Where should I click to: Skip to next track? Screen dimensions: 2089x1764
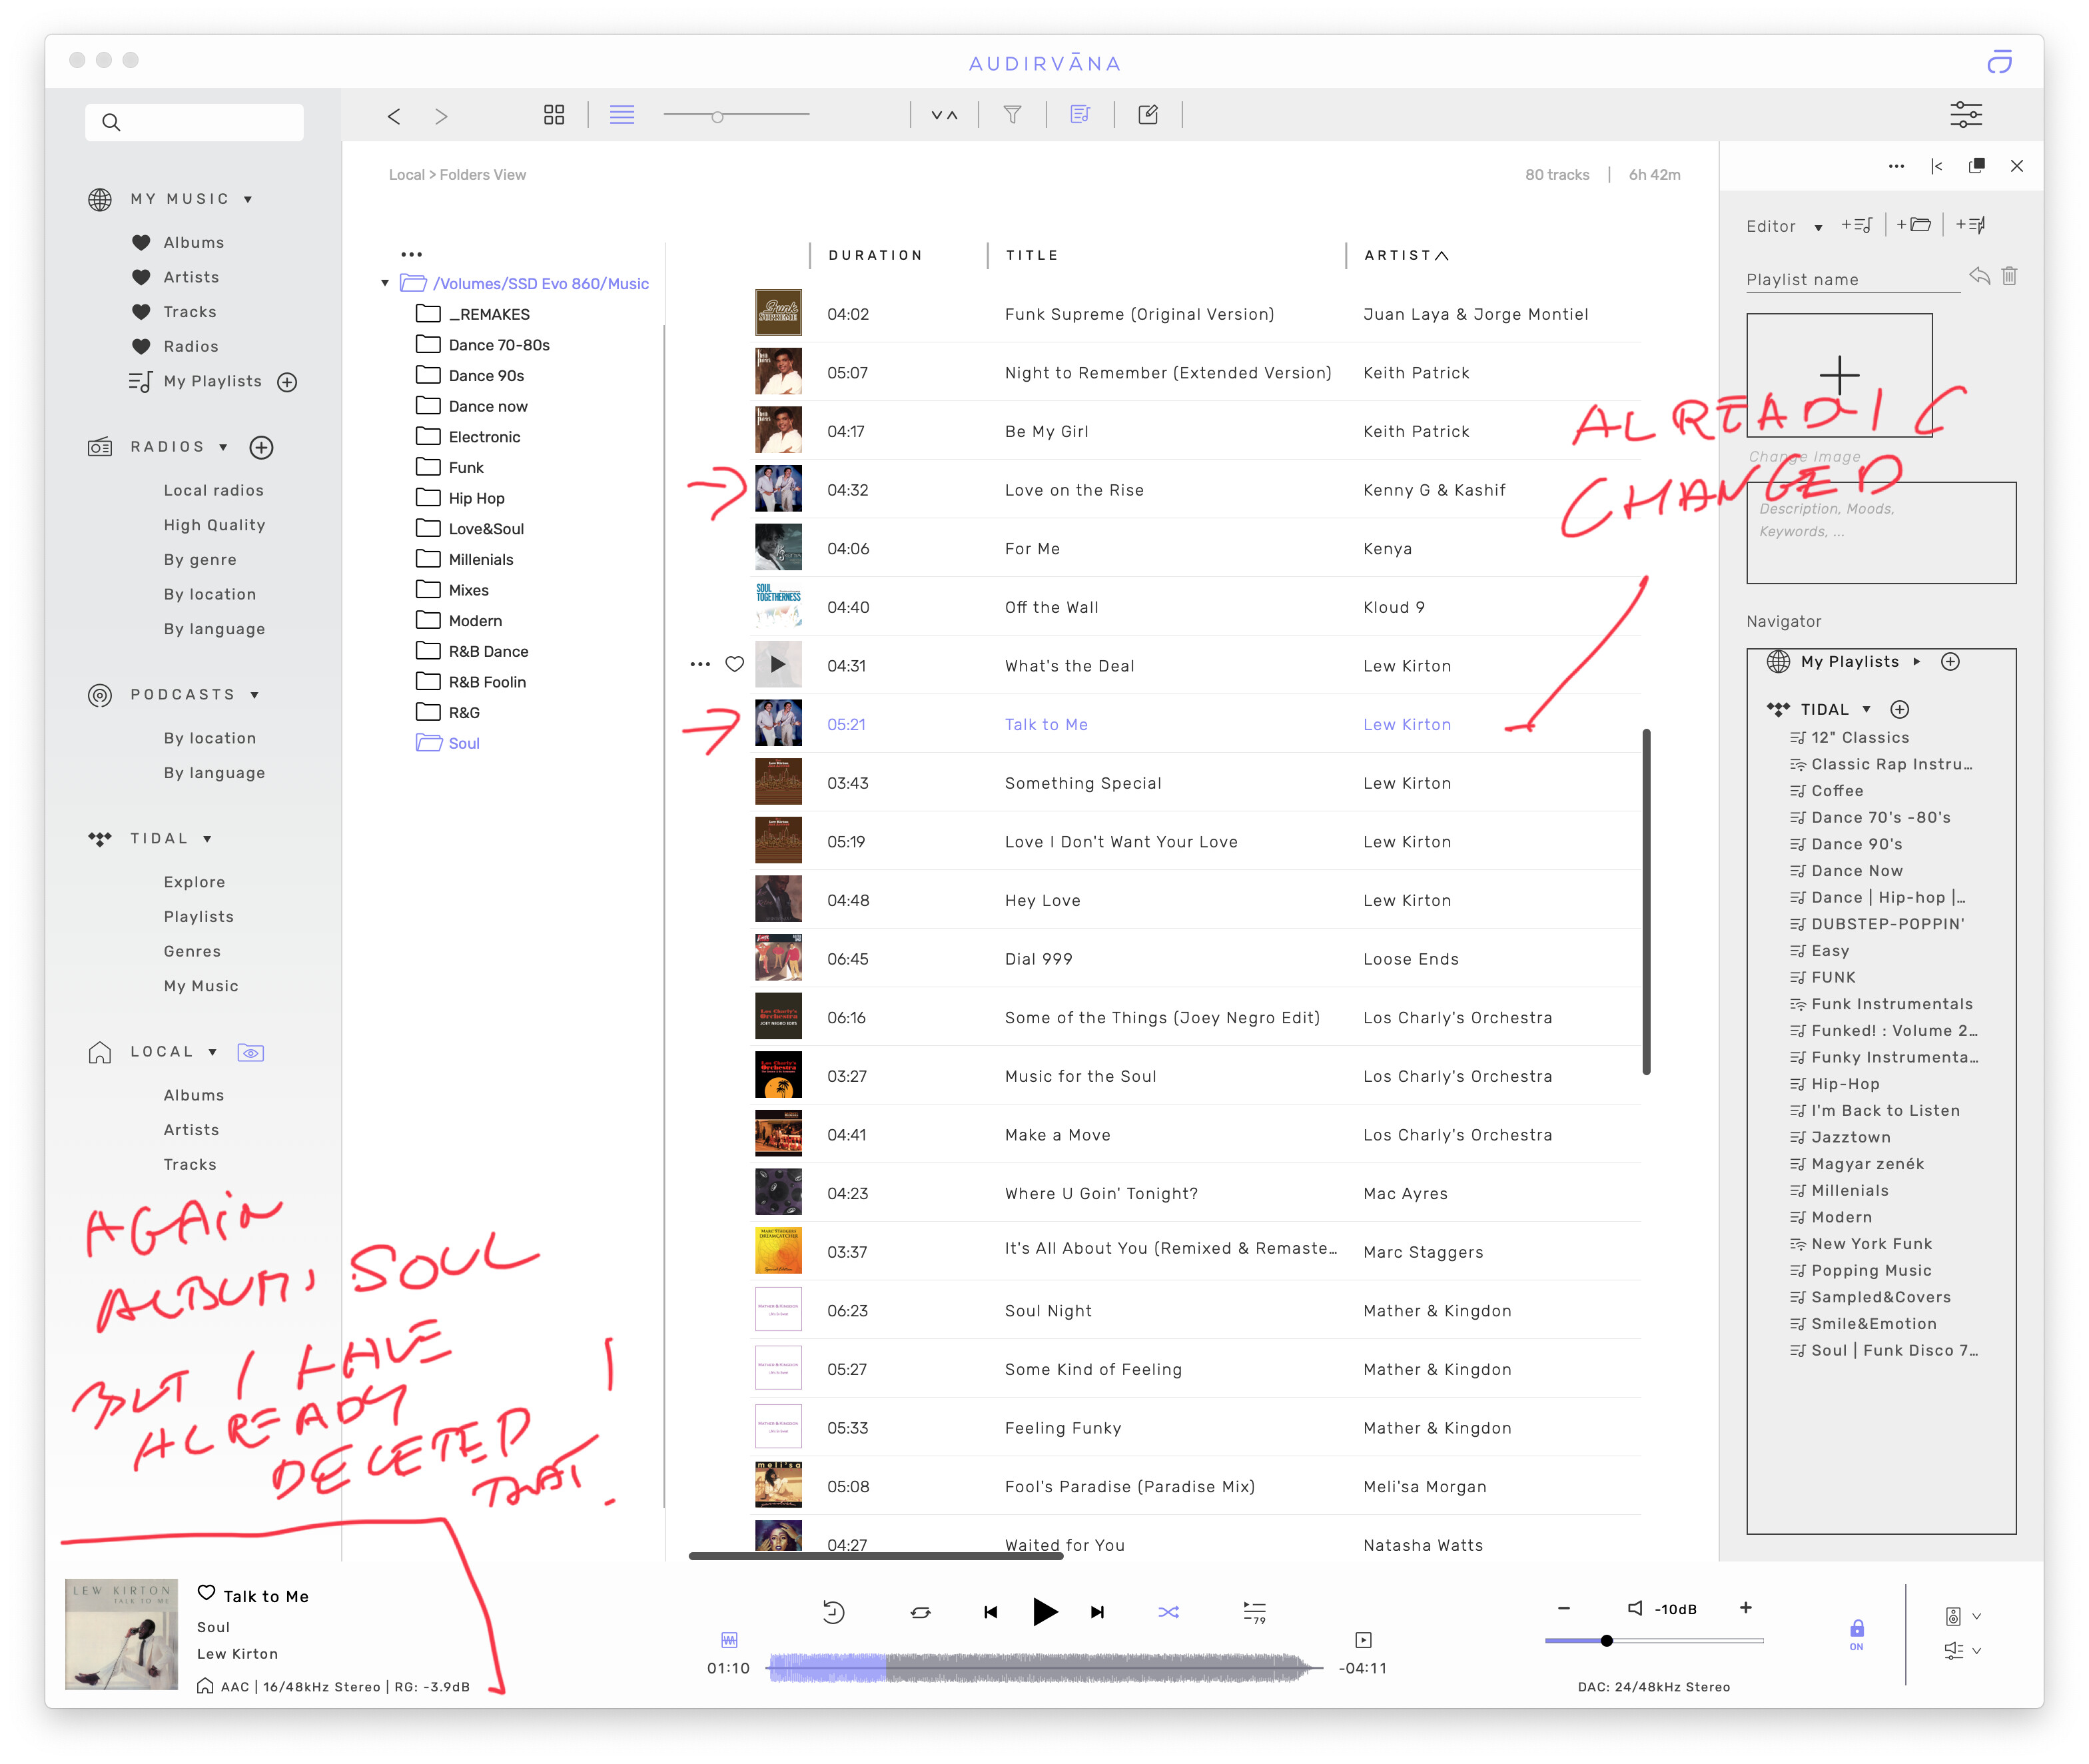pos(1097,1611)
